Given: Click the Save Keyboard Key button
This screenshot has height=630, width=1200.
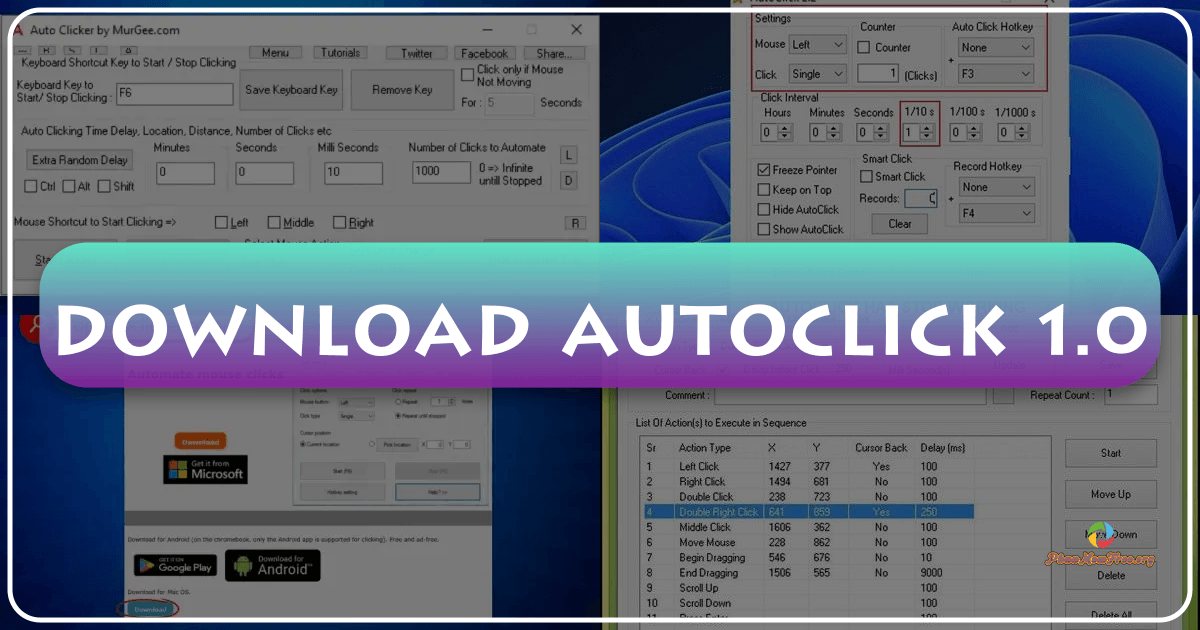Looking at the screenshot, I should point(291,89).
